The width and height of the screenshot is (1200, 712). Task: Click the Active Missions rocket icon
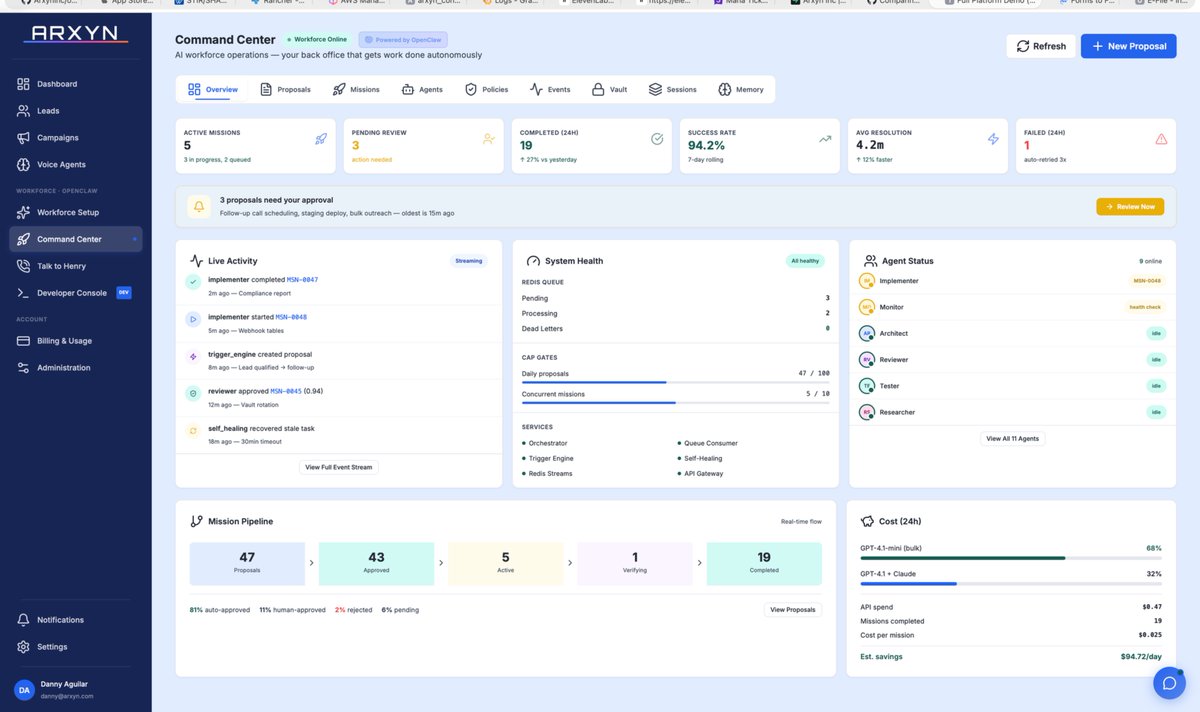point(321,139)
